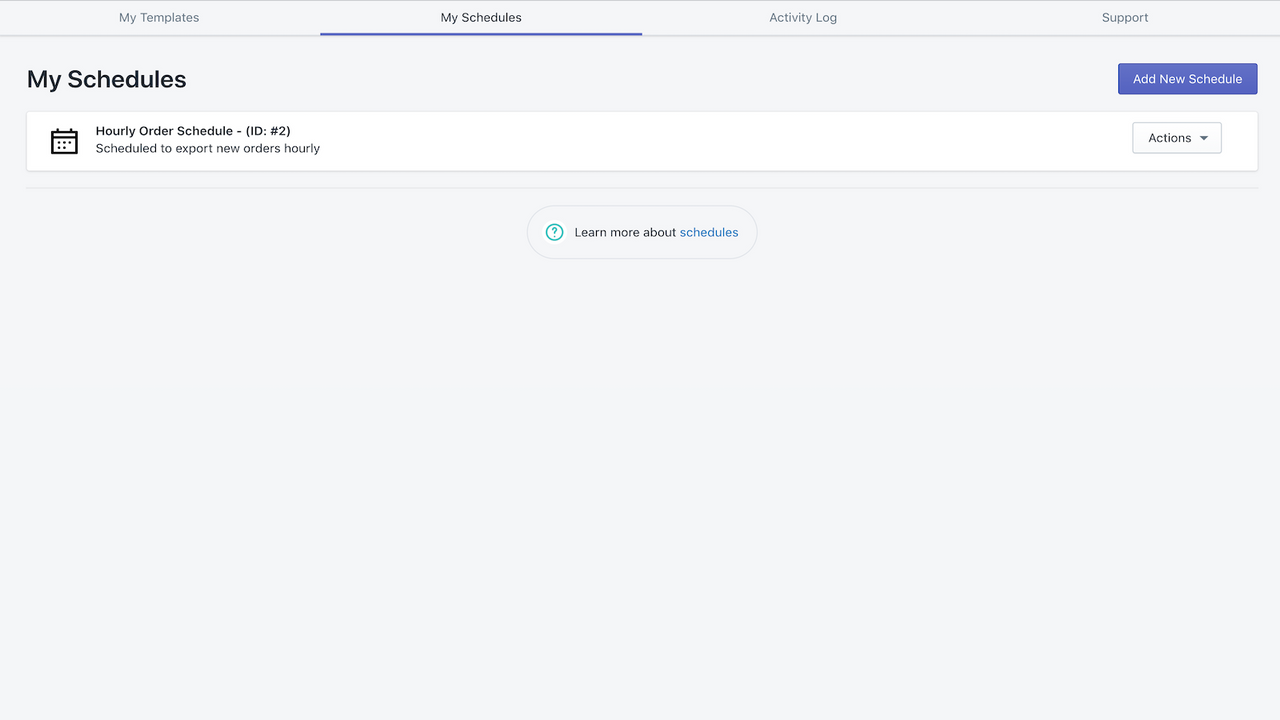Open the Actions dropdown for Hourly Order Schedule
Image resolution: width=1280 pixels, height=720 pixels.
[x=1177, y=138]
